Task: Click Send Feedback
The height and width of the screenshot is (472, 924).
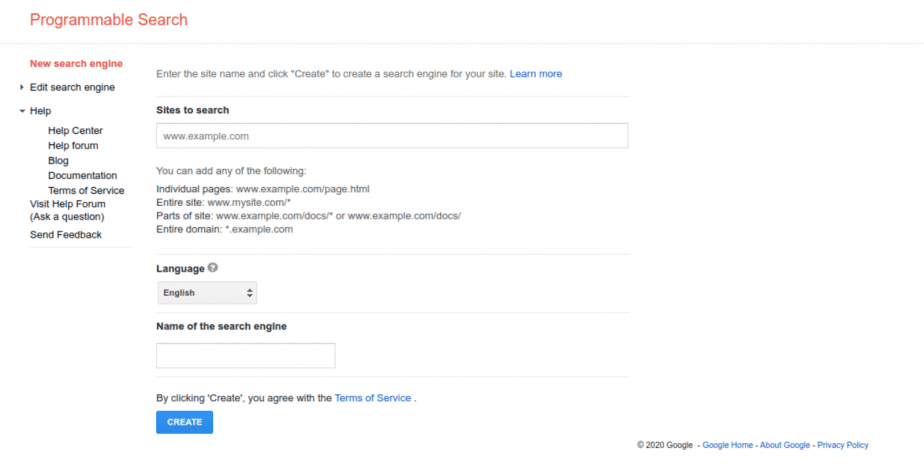Action: [66, 235]
